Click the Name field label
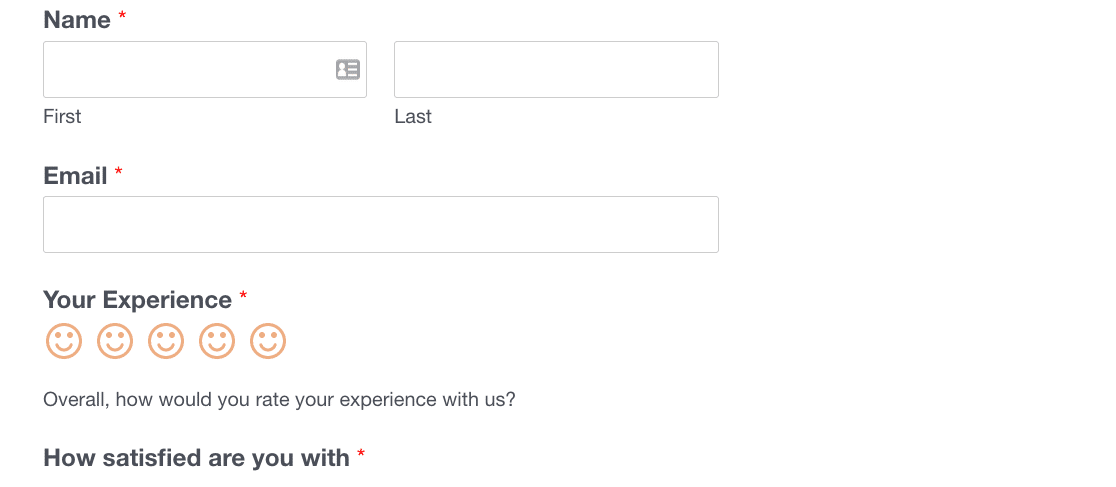 [x=77, y=20]
